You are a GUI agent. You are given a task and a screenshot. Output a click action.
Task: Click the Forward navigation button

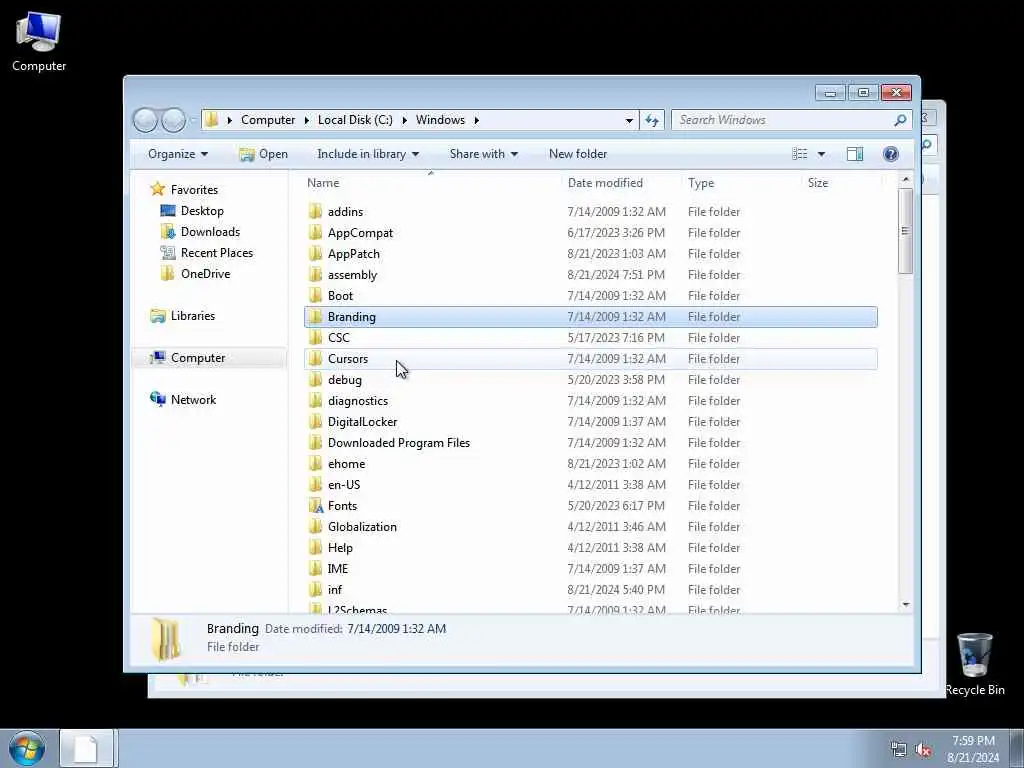coord(173,120)
